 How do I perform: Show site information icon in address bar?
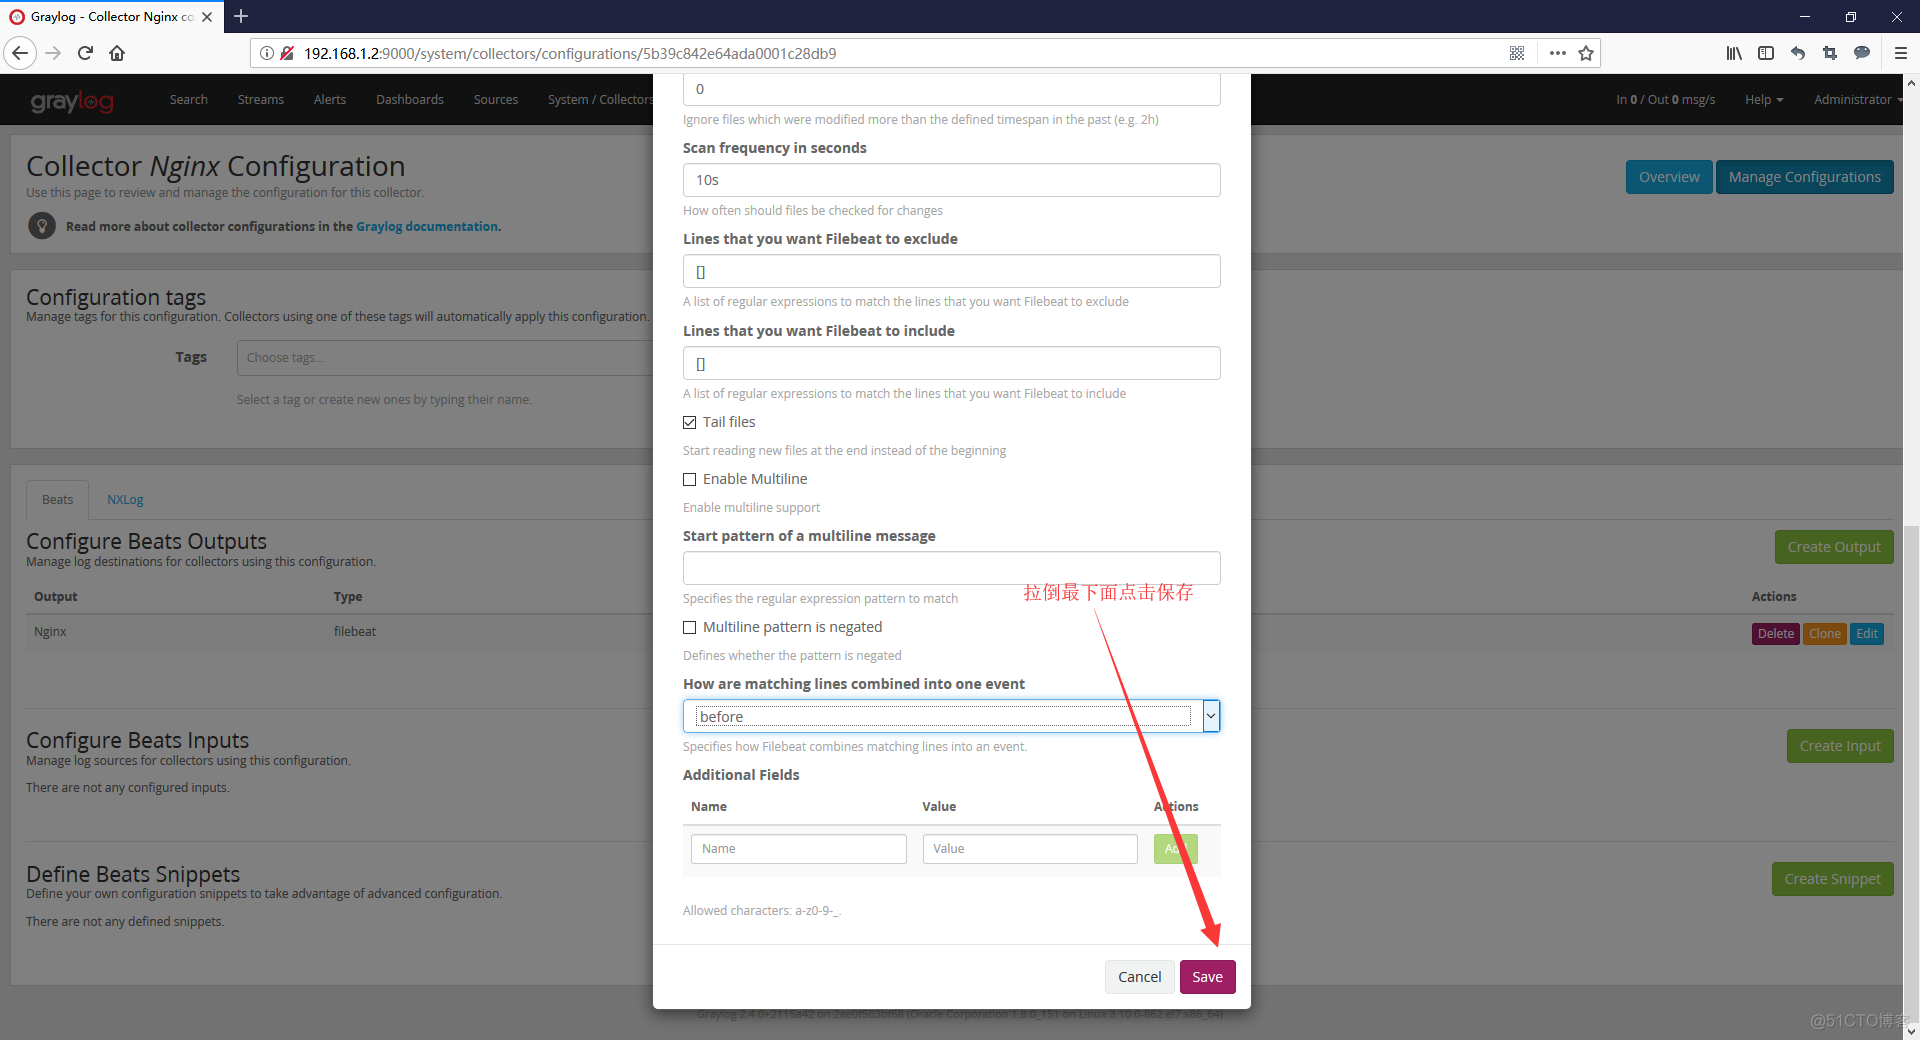(x=267, y=53)
